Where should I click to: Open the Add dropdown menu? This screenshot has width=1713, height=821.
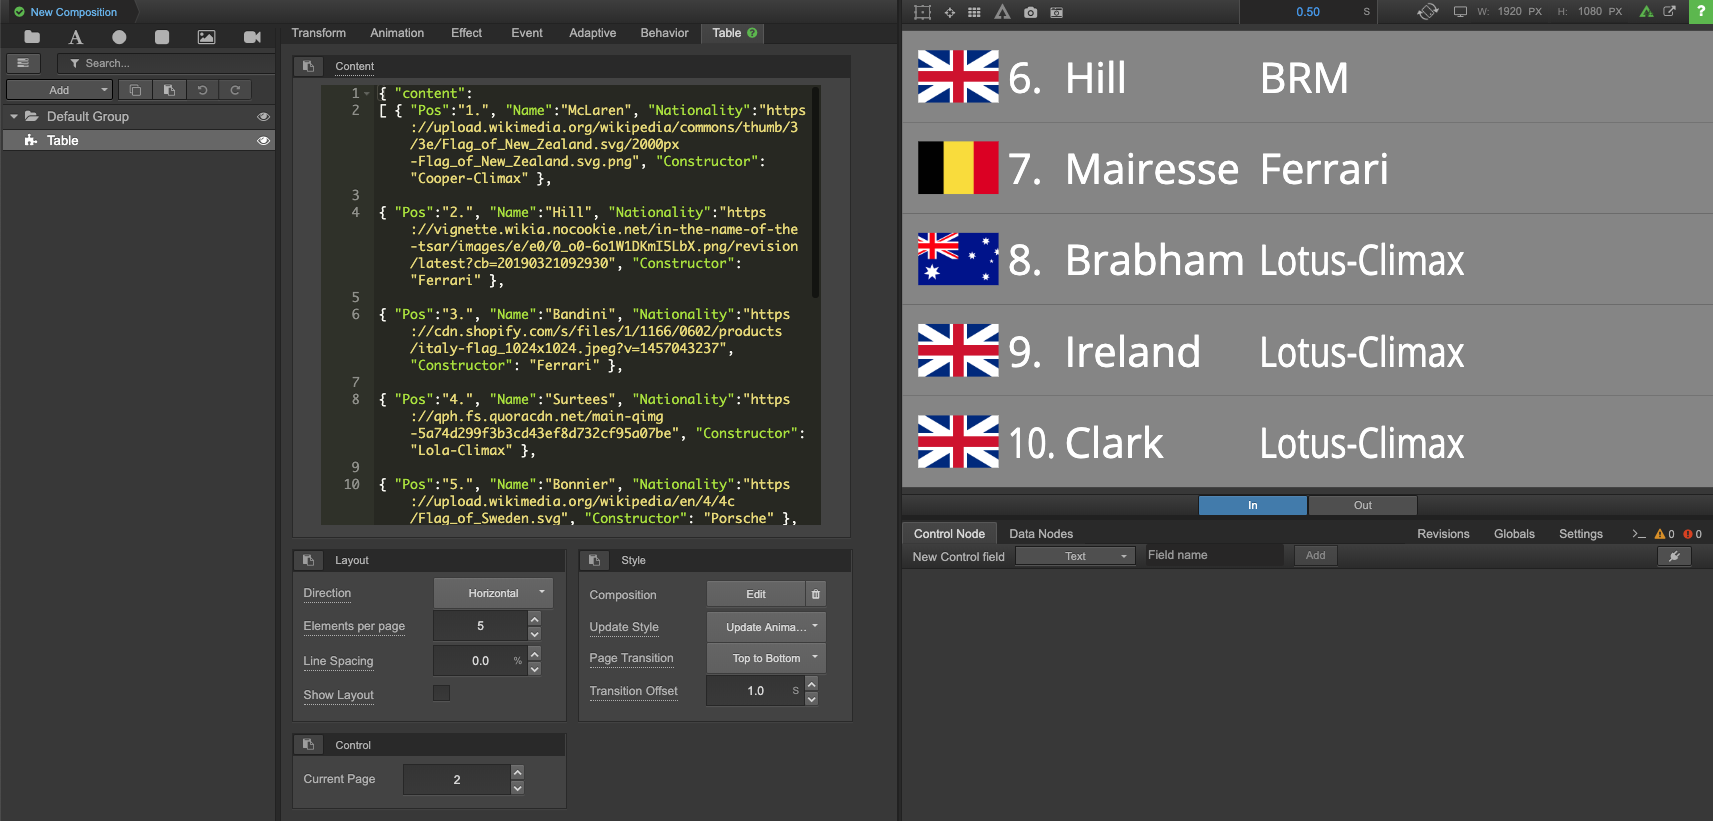[x=59, y=90]
